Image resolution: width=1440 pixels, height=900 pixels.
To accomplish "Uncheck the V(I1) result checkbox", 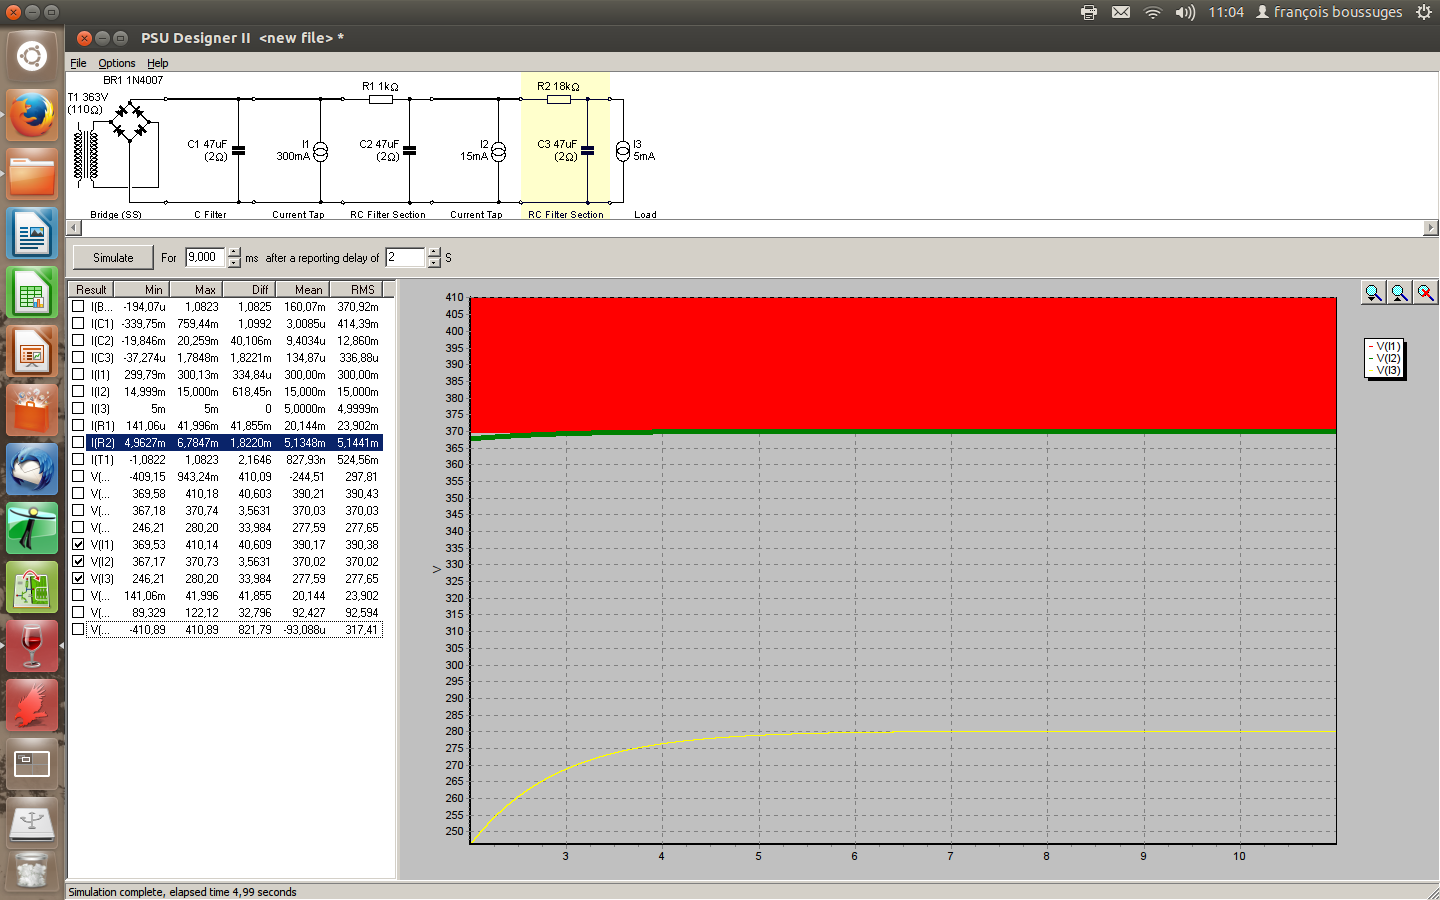I will [78, 545].
